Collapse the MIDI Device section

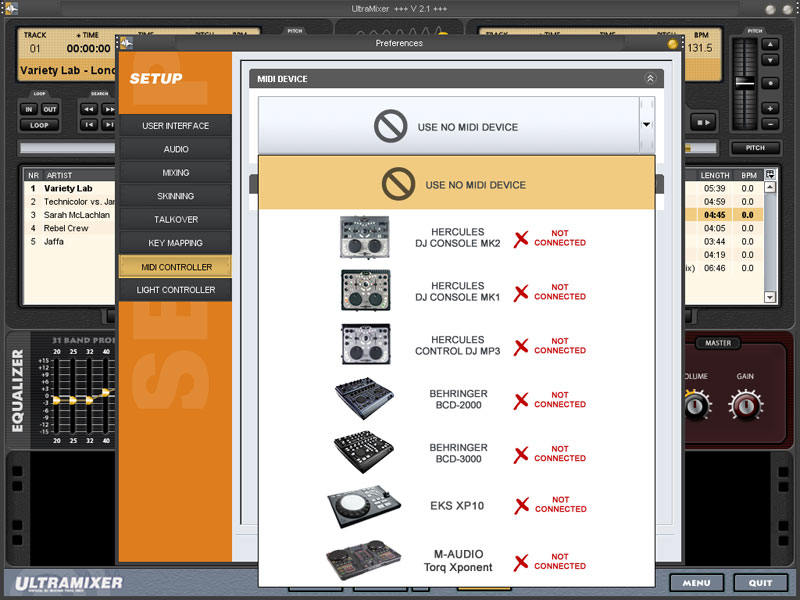tap(650, 79)
